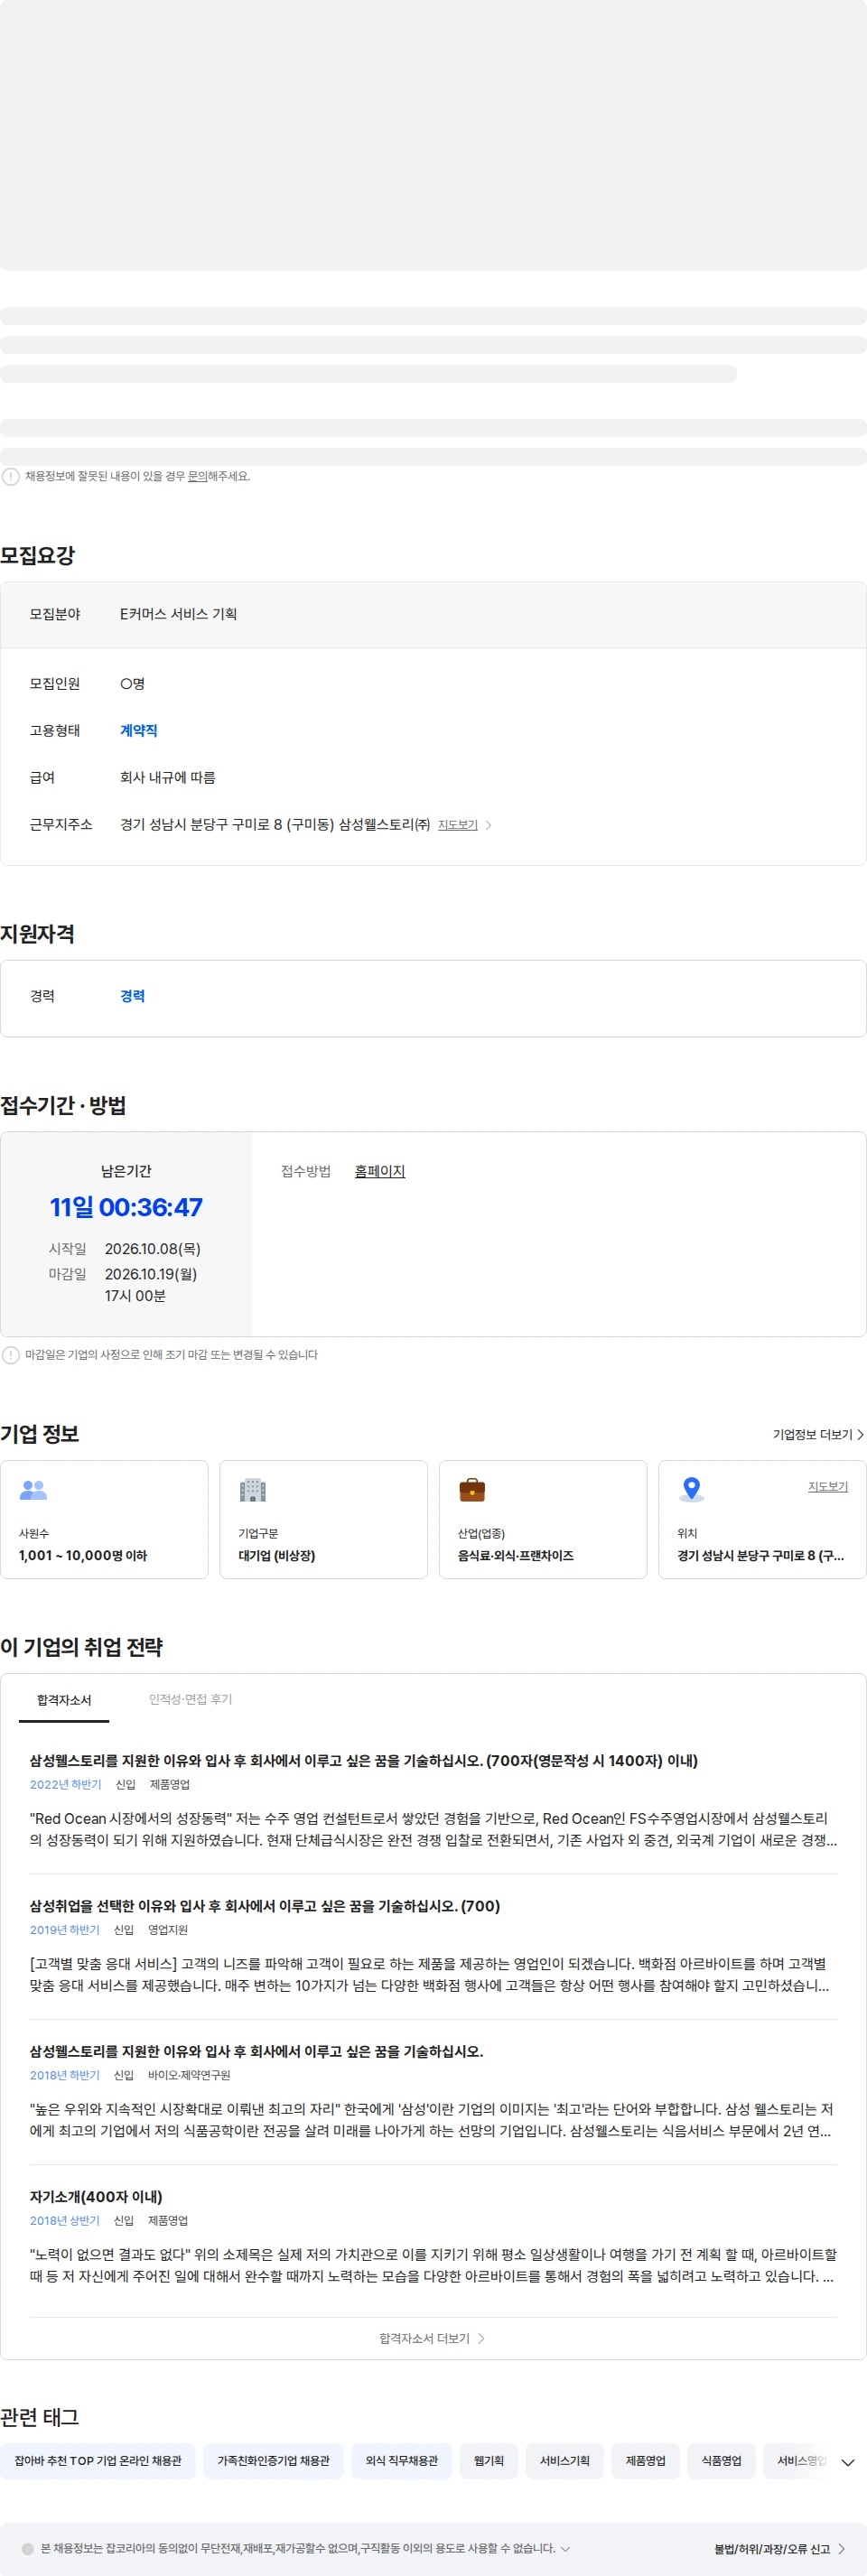Select the 사원수 1,001~10,000명 card

coord(104,1519)
